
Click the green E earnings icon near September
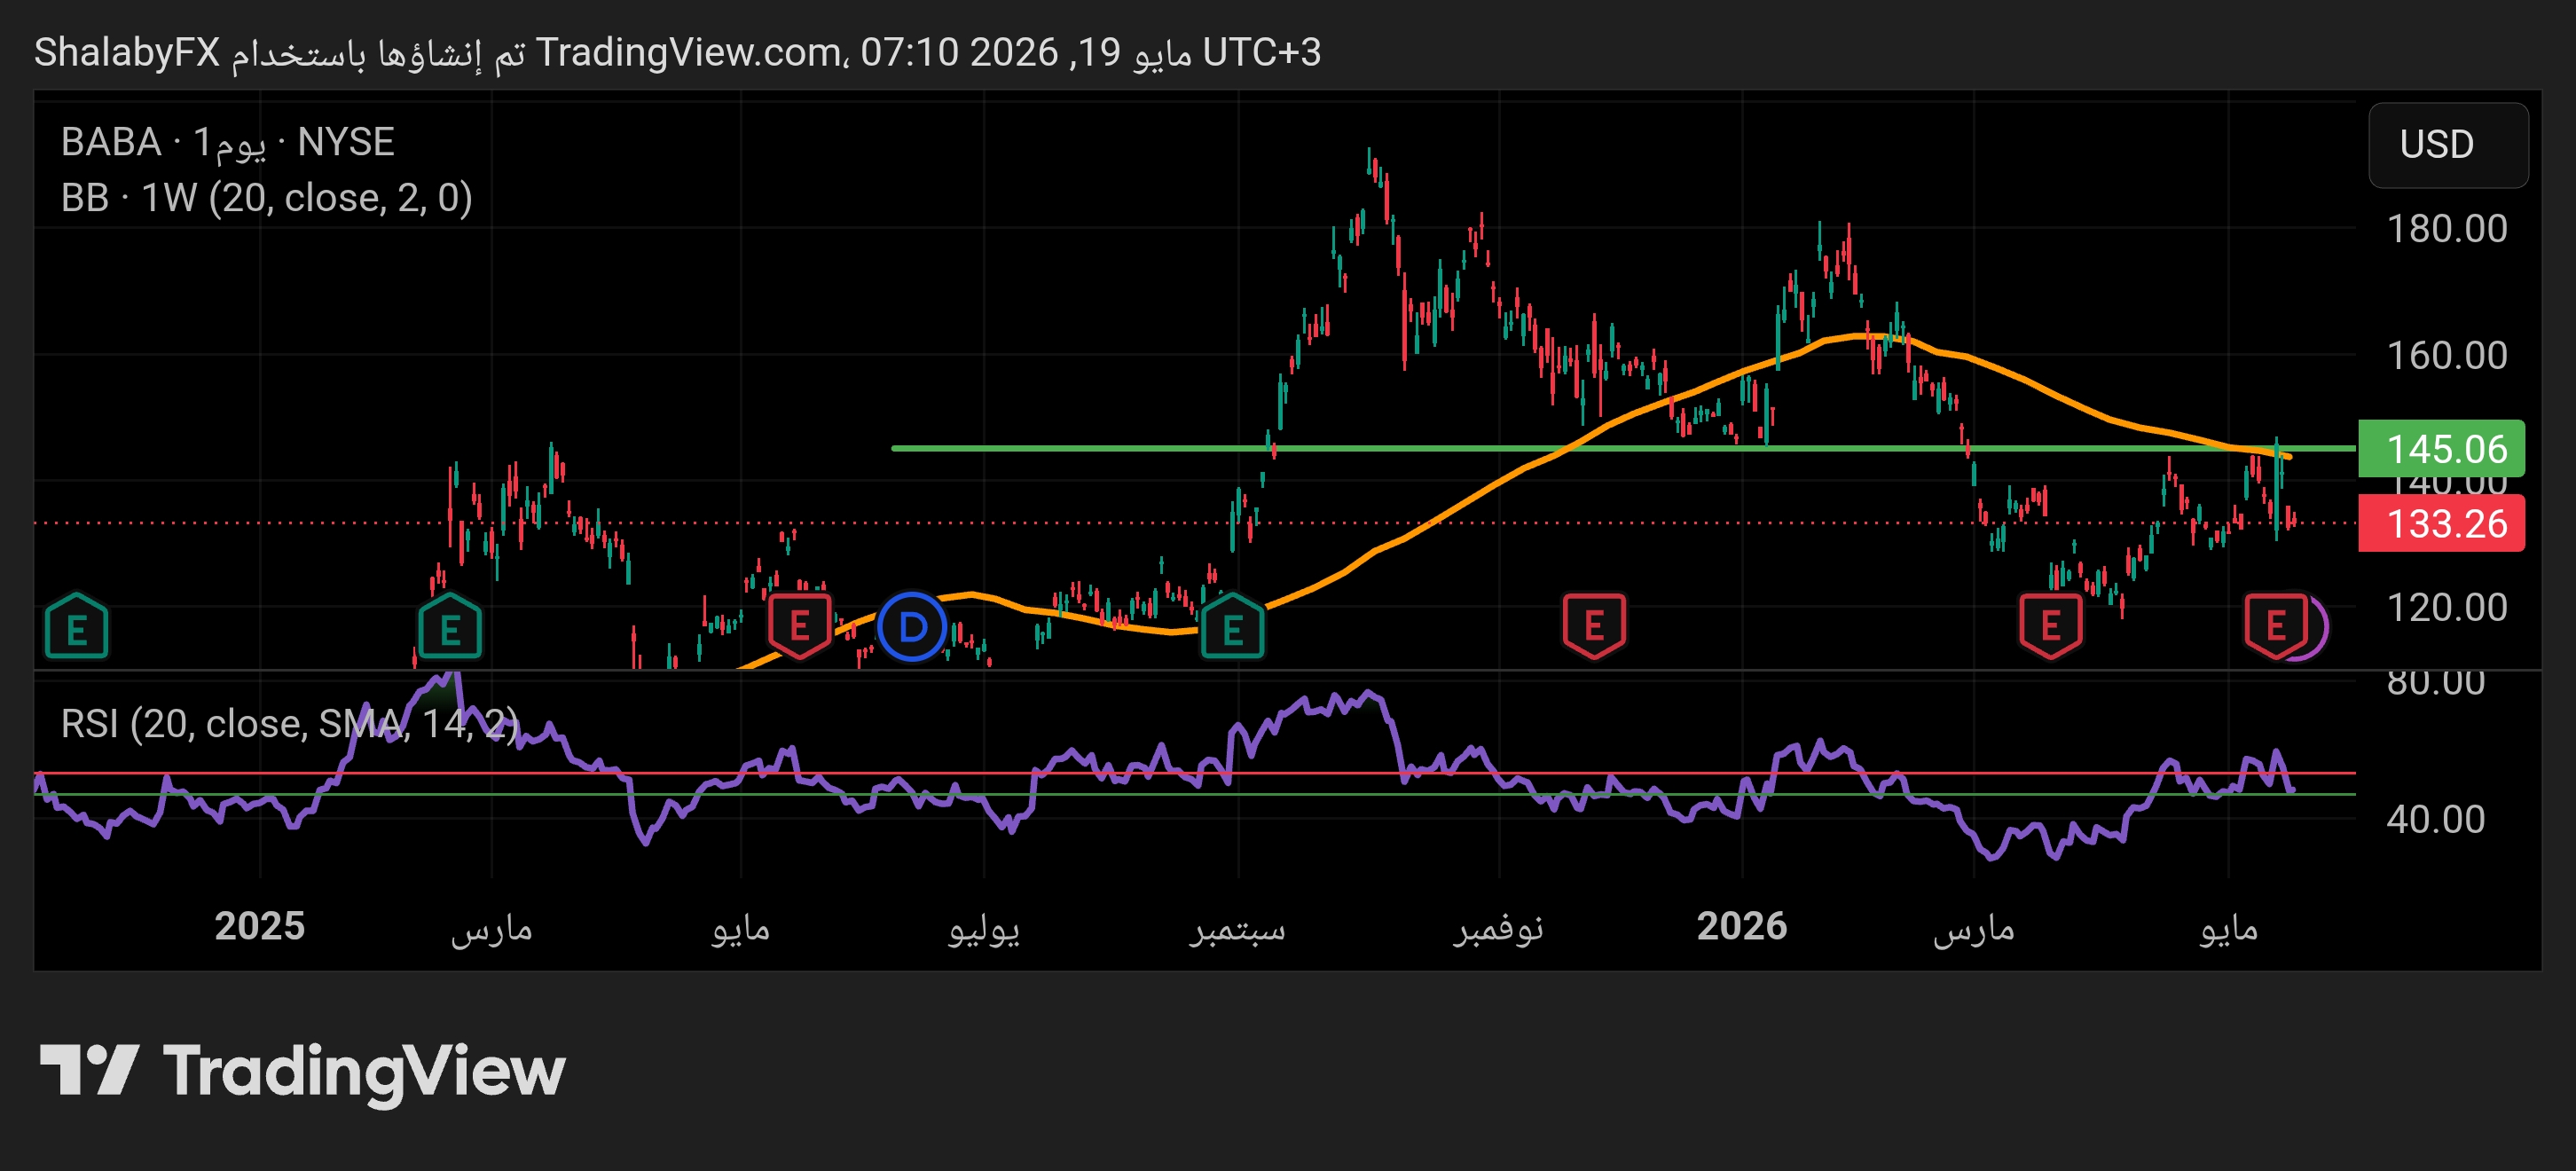(x=1232, y=627)
